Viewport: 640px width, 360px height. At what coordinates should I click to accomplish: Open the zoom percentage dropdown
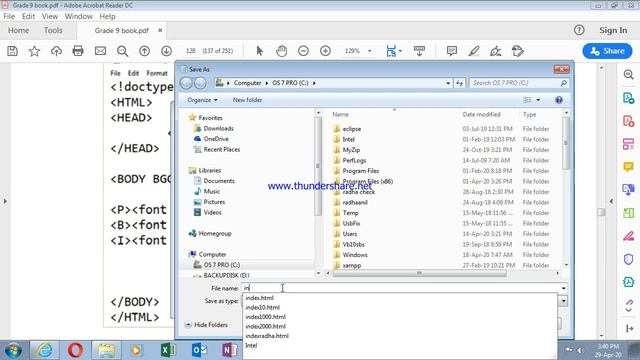click(370, 51)
